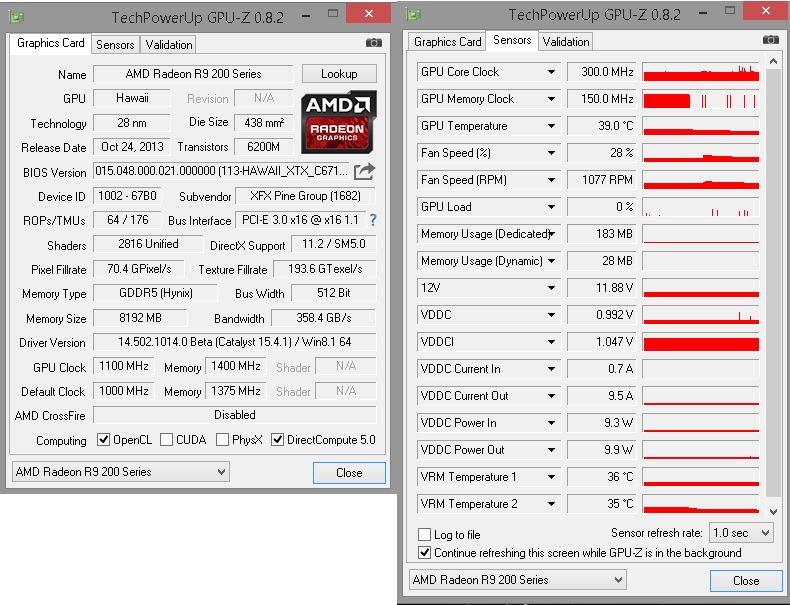
Task: Click Close button in Sensors window
Action: pos(746,580)
